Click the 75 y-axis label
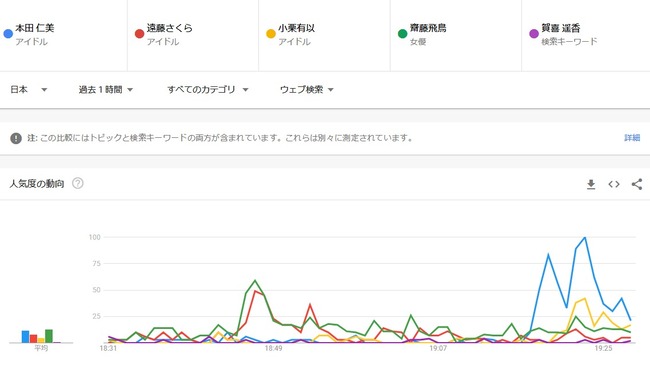The image size is (650, 389). coord(97,263)
